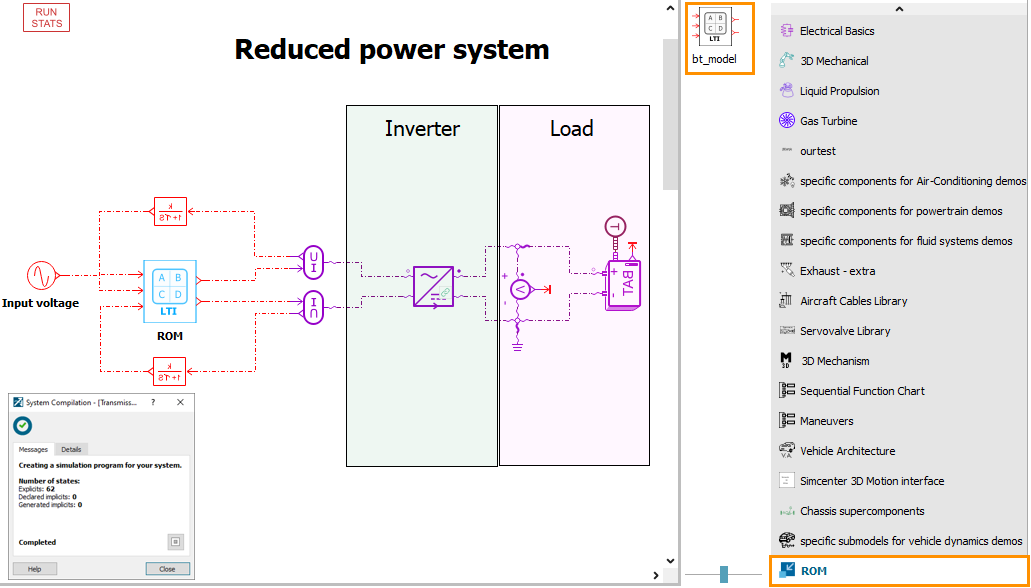The height and width of the screenshot is (588, 1031).
Task: Click Help in the compilation dialog
Action: [x=34, y=568]
